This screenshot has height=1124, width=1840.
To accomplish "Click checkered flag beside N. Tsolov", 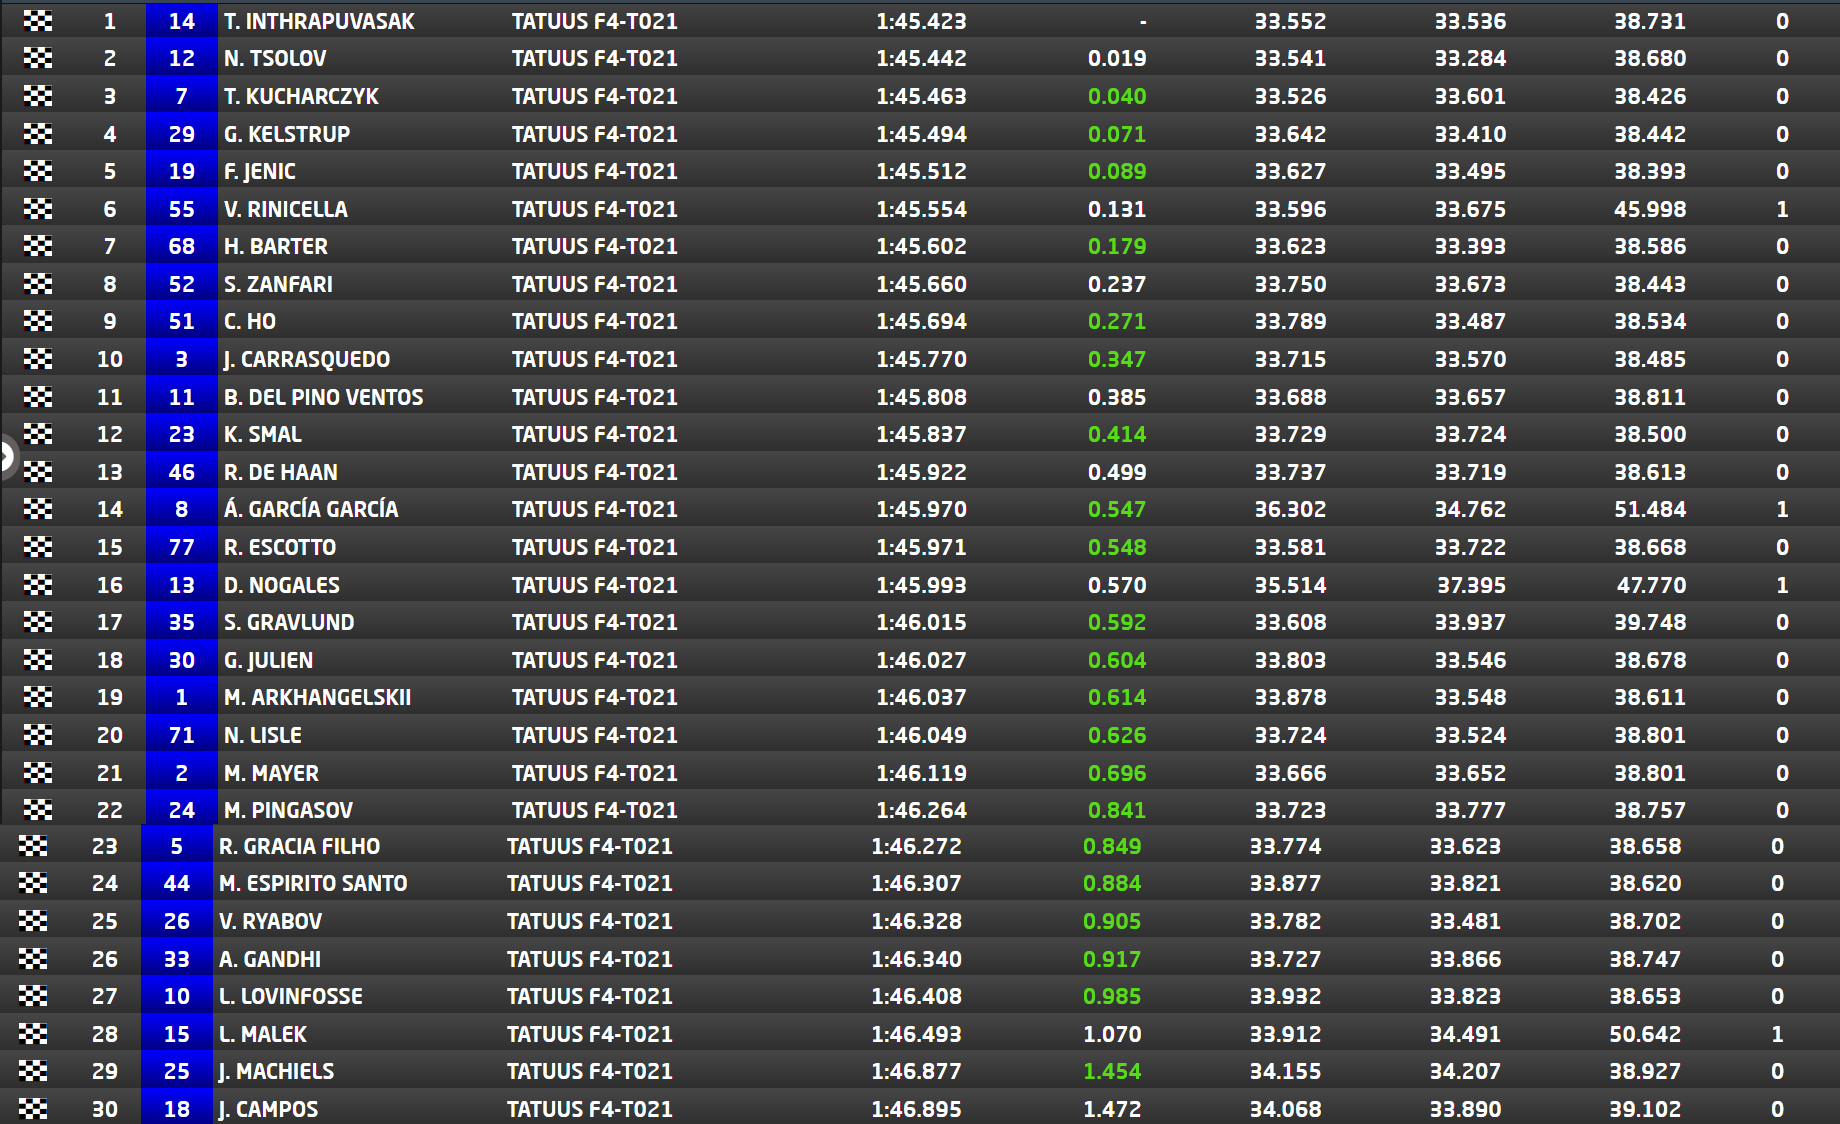I will (x=38, y=59).
